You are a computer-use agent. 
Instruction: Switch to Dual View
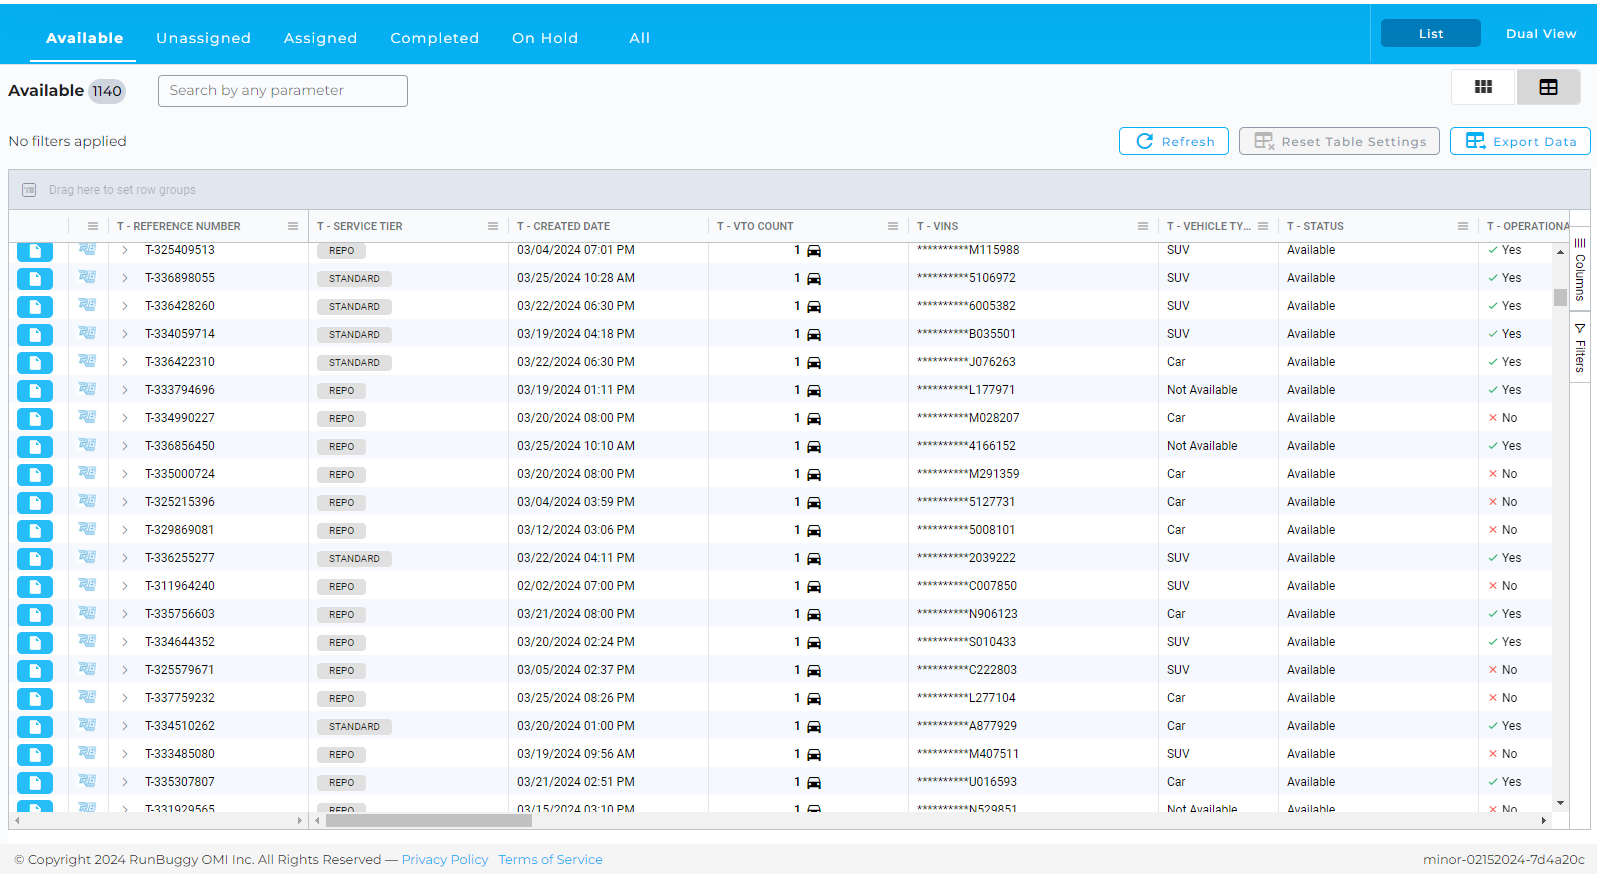[x=1541, y=33]
